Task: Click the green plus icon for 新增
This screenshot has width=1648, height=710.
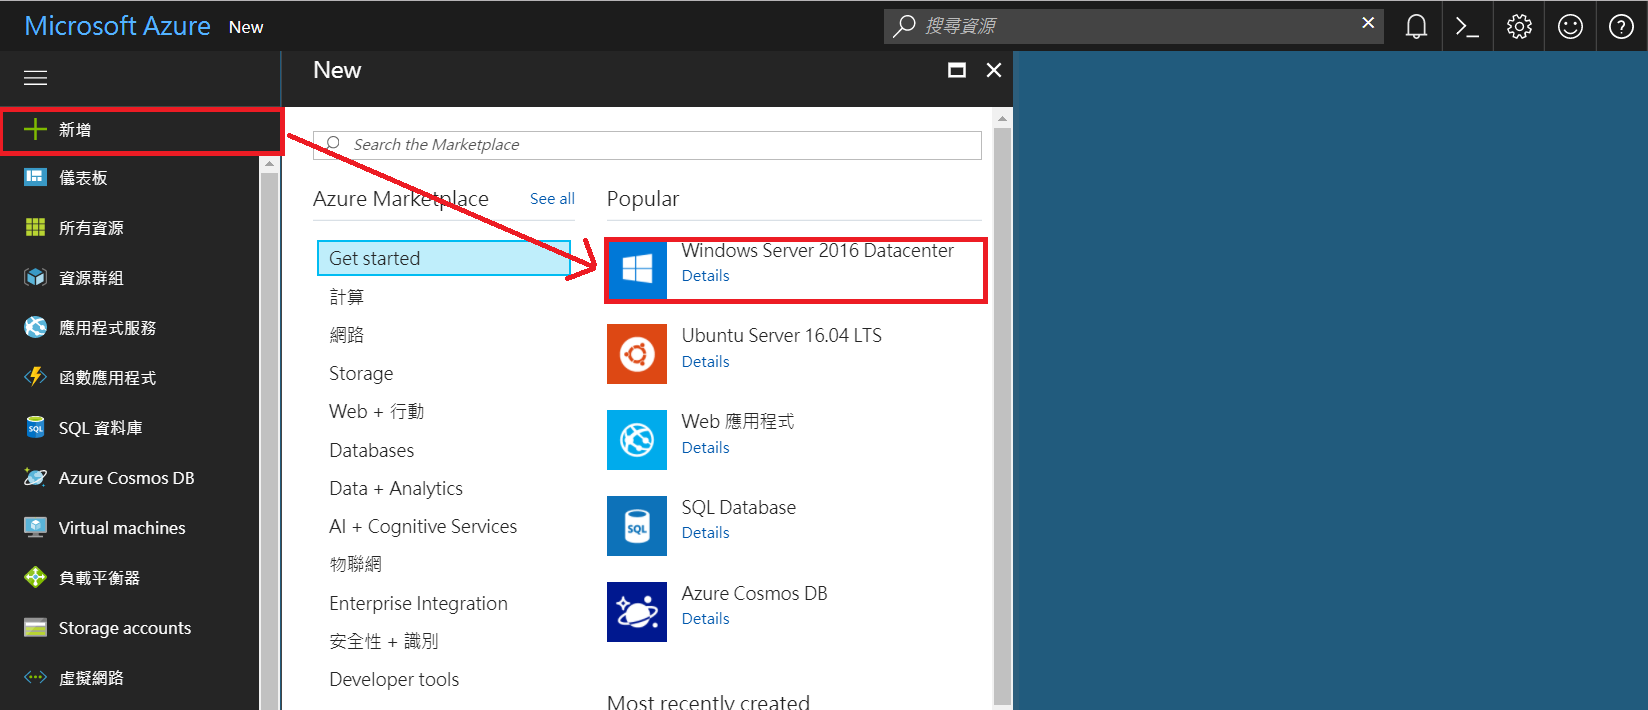Action: 35,129
